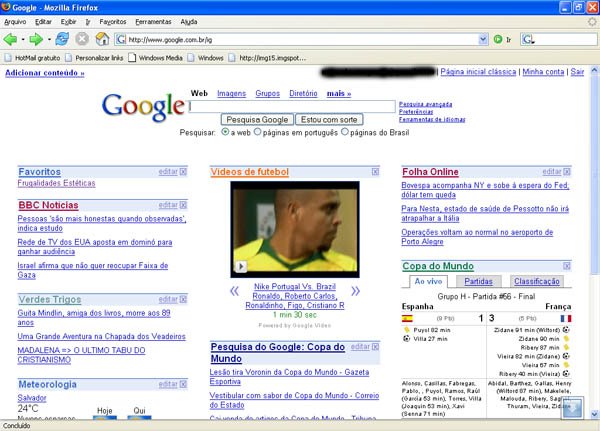This screenshot has height=431, width=600.
Task: Open the Ferramentas menu
Action: (153, 22)
